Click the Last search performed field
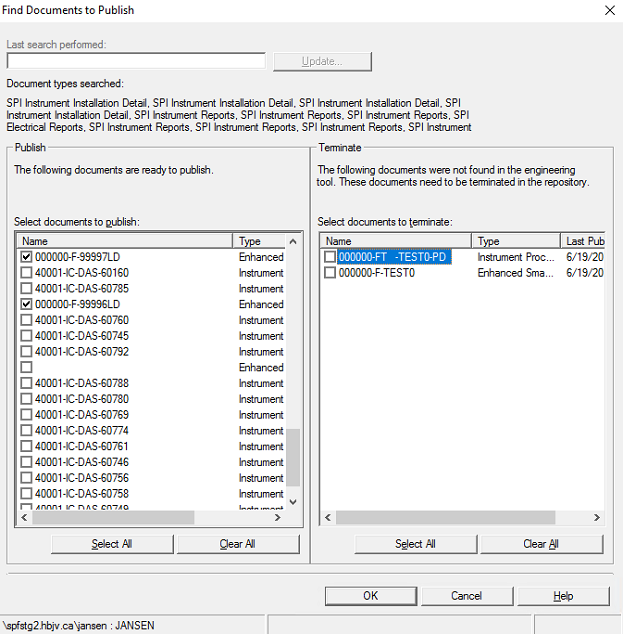This screenshot has width=625, height=635. click(x=136, y=61)
